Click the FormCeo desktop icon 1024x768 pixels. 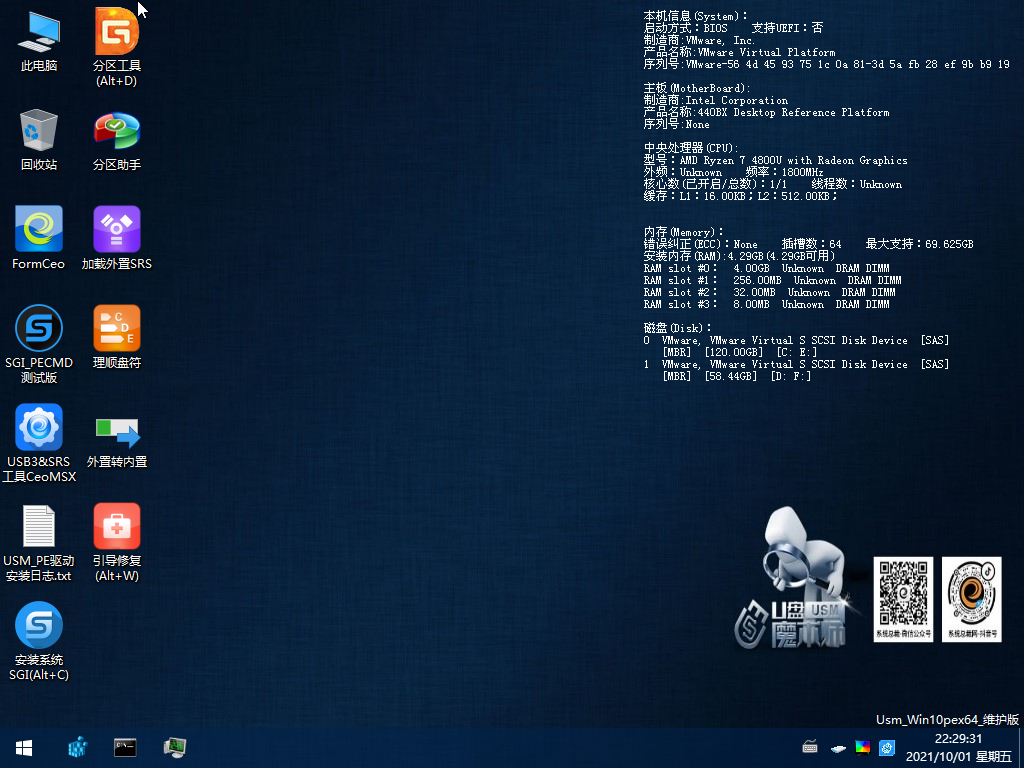(x=39, y=238)
